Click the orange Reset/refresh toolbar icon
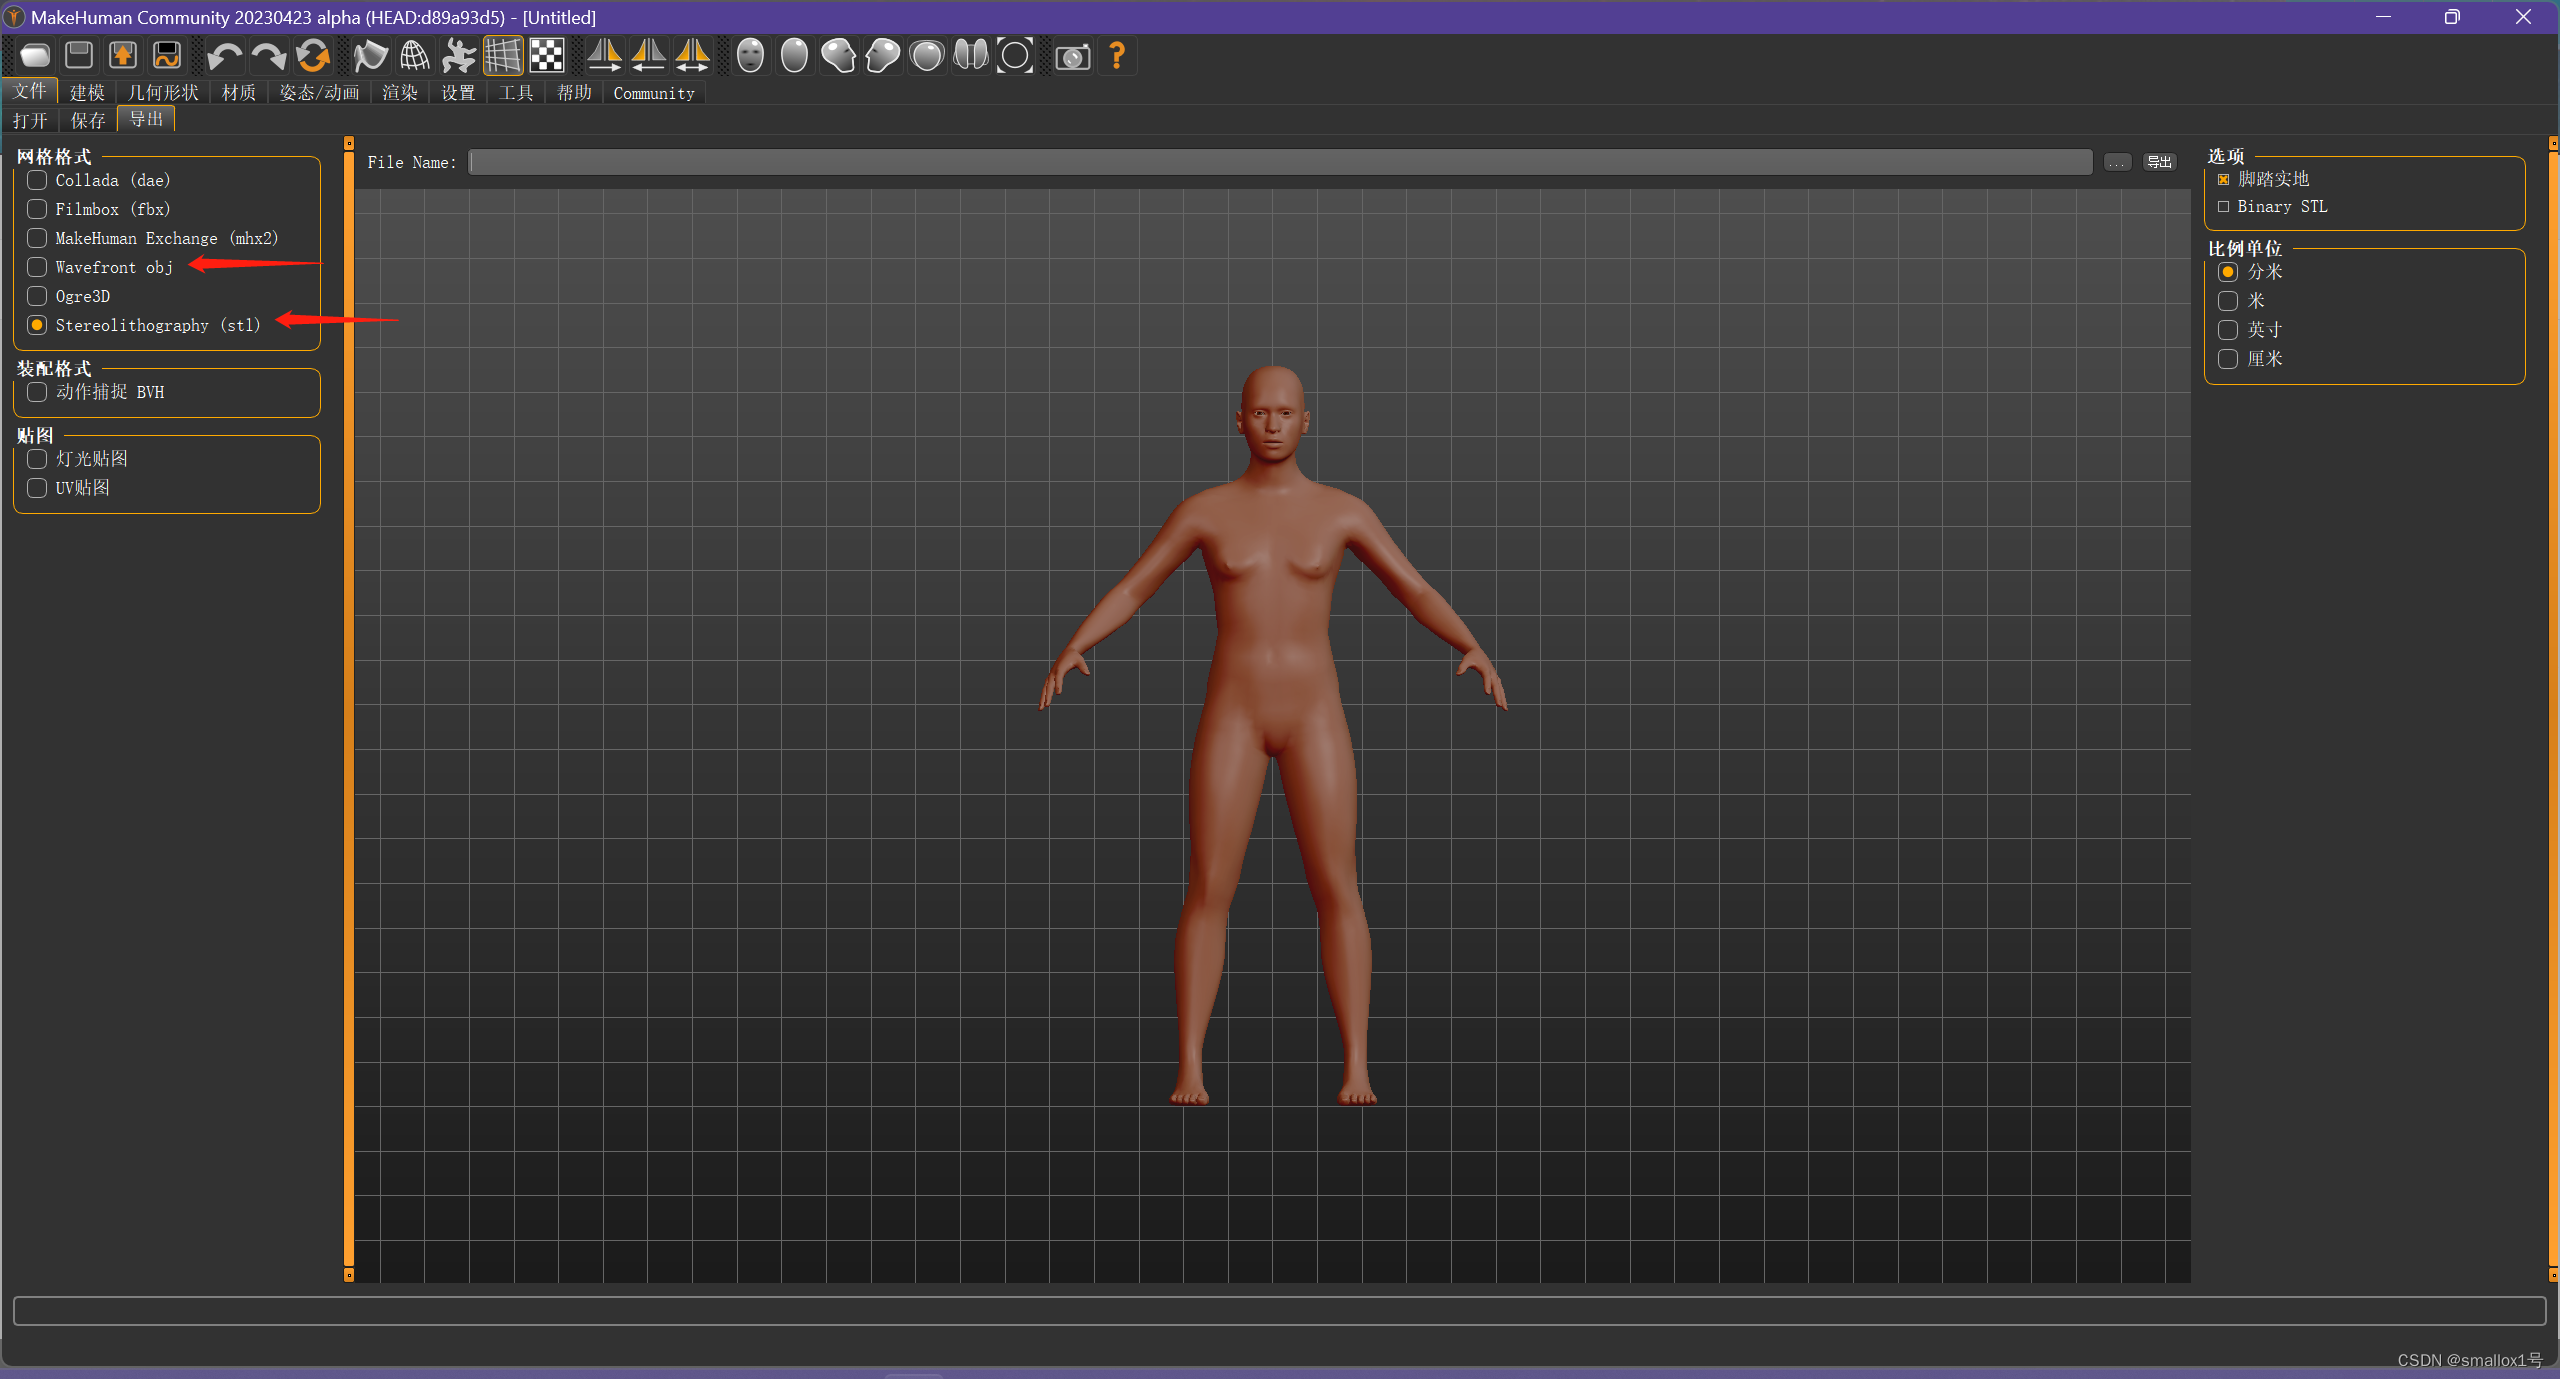 tap(312, 56)
